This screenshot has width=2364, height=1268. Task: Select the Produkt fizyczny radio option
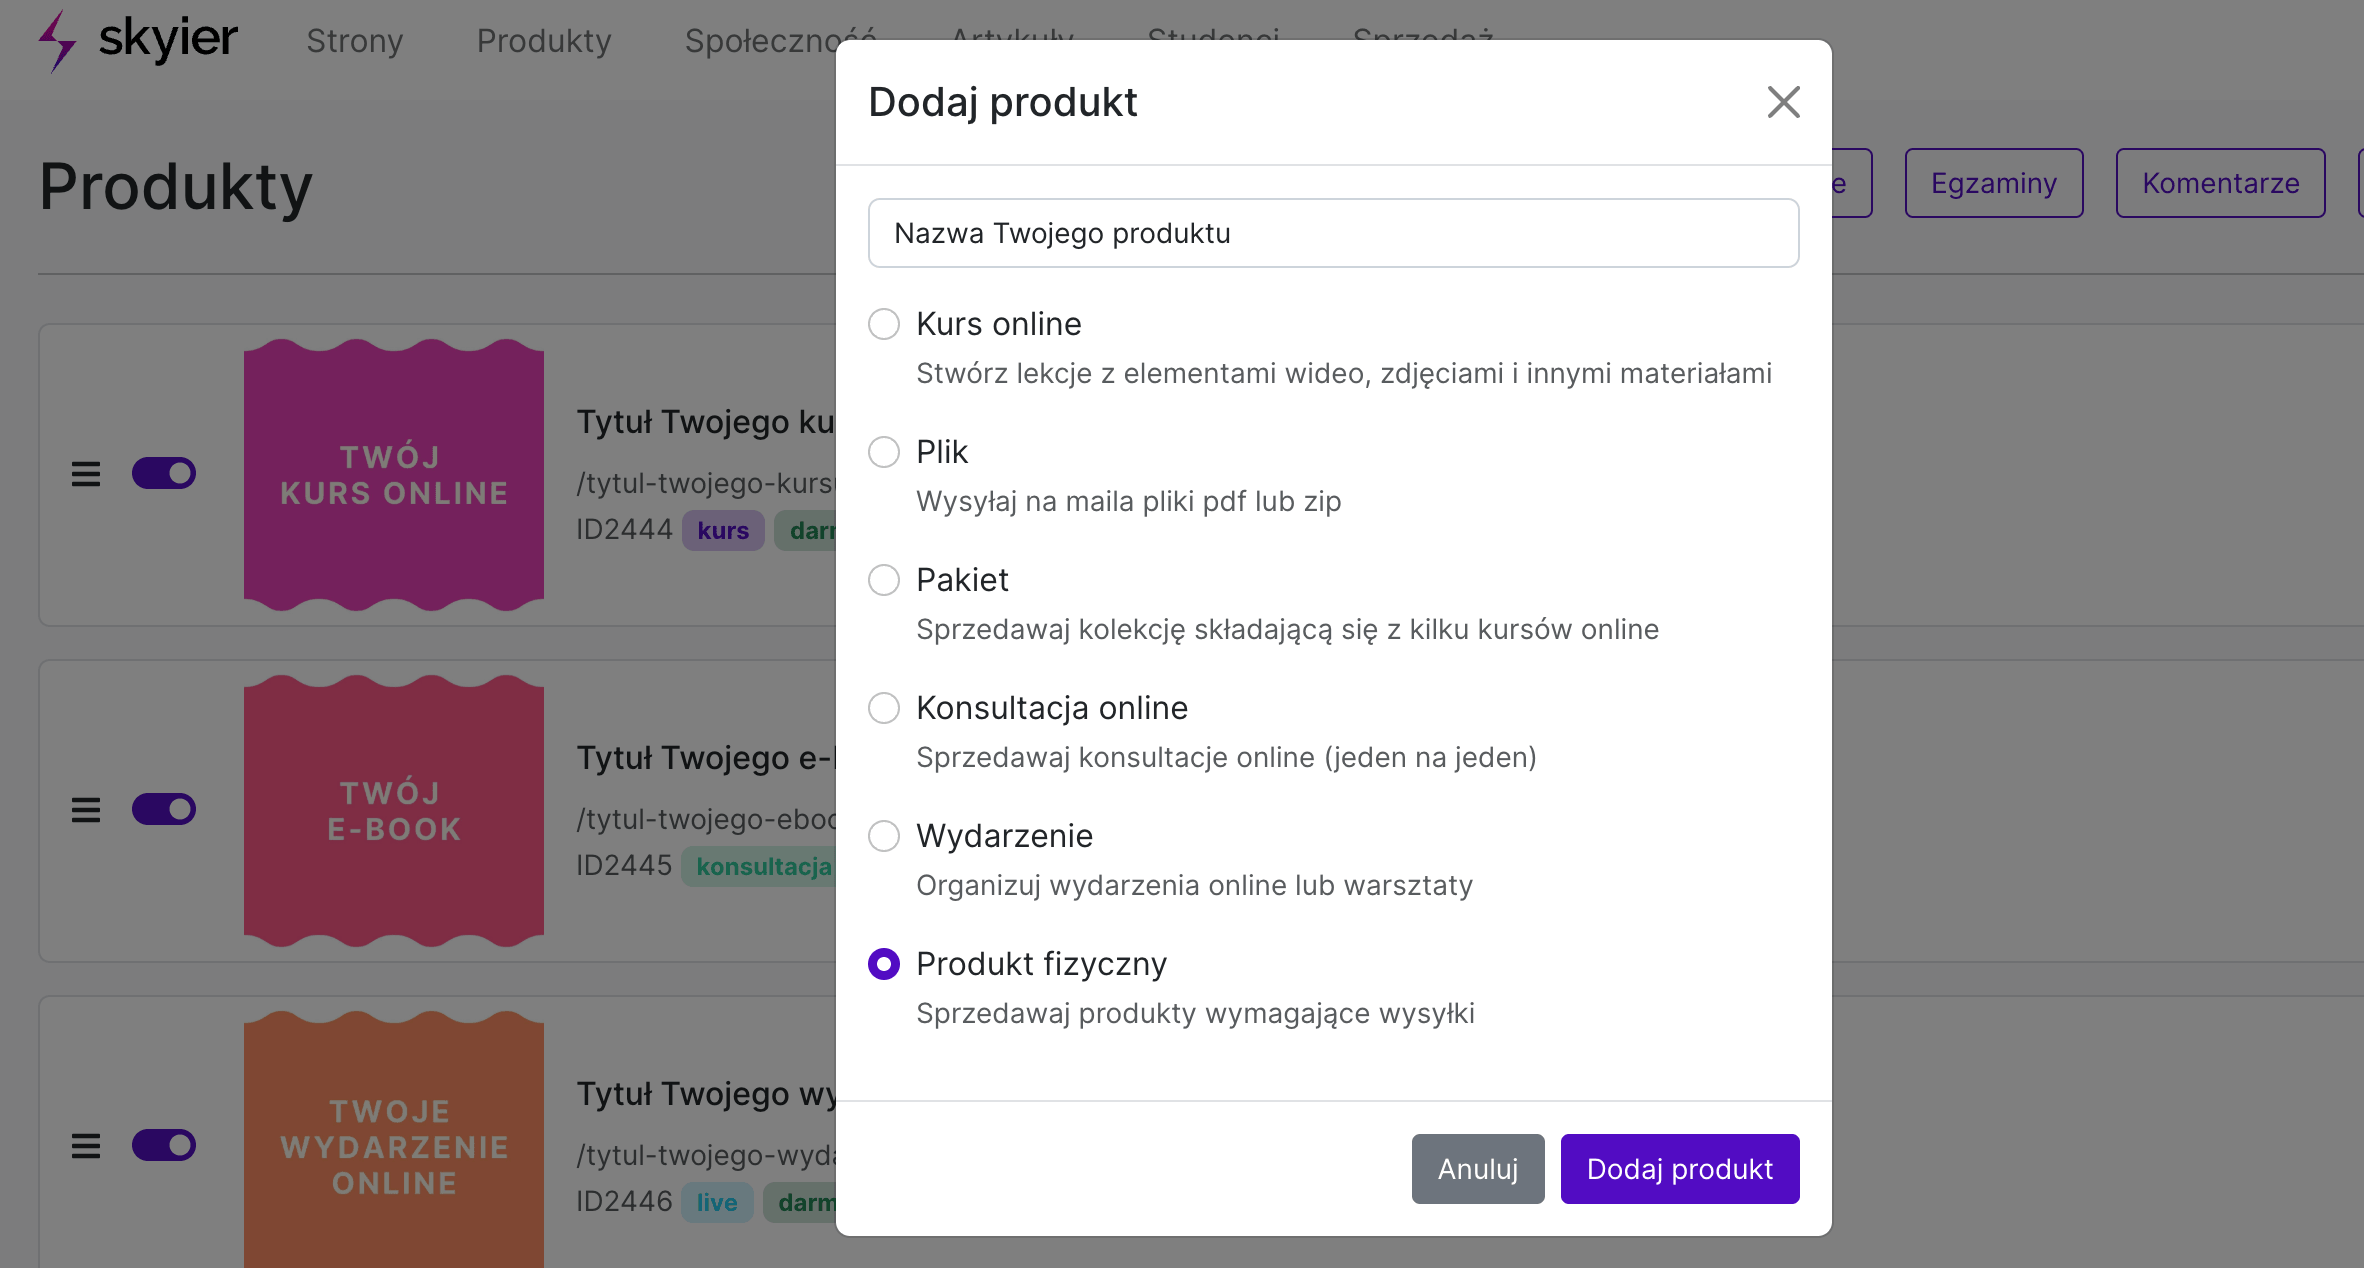pos(884,964)
